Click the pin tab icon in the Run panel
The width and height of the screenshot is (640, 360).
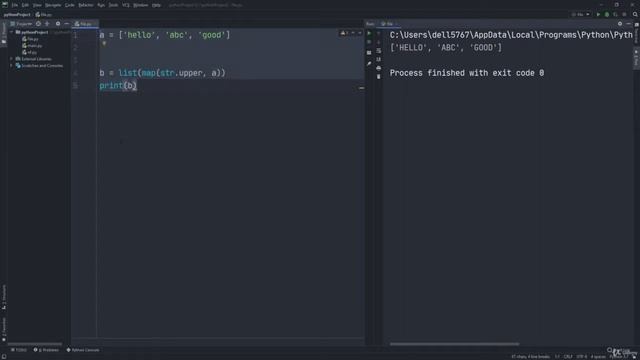369,64
